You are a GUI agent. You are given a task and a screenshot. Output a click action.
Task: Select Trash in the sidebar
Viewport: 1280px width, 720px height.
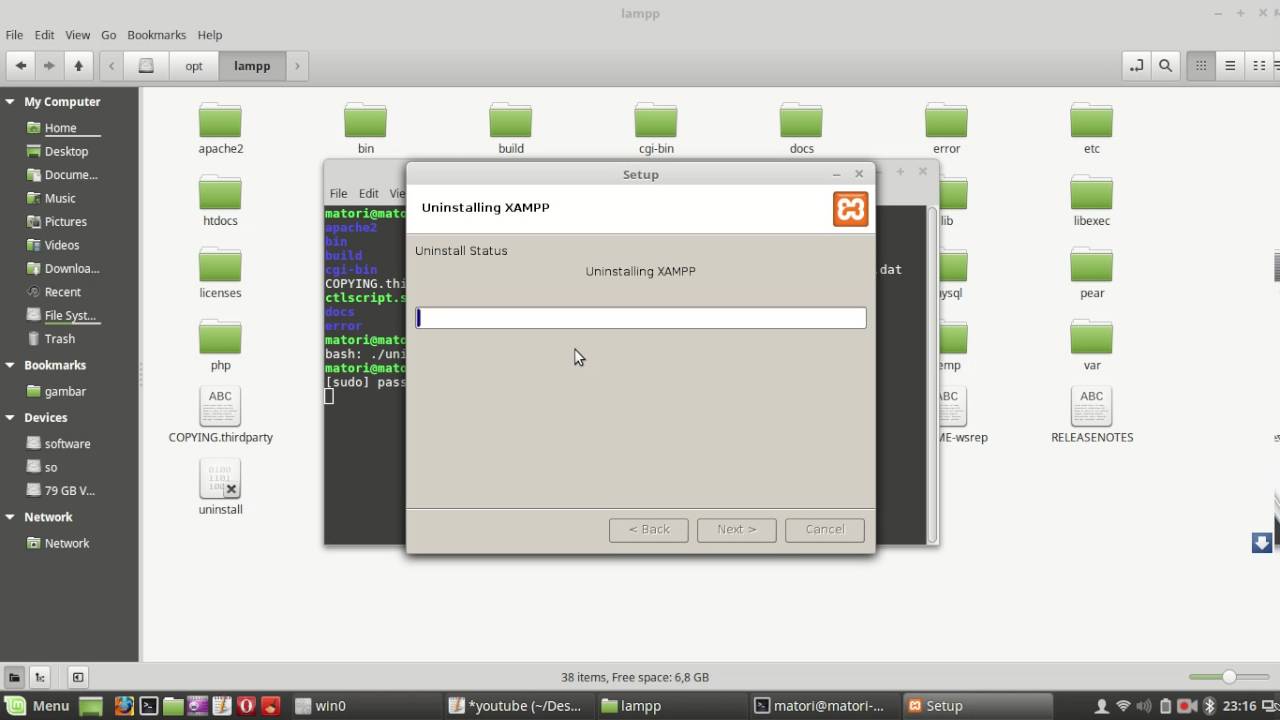[59, 338]
